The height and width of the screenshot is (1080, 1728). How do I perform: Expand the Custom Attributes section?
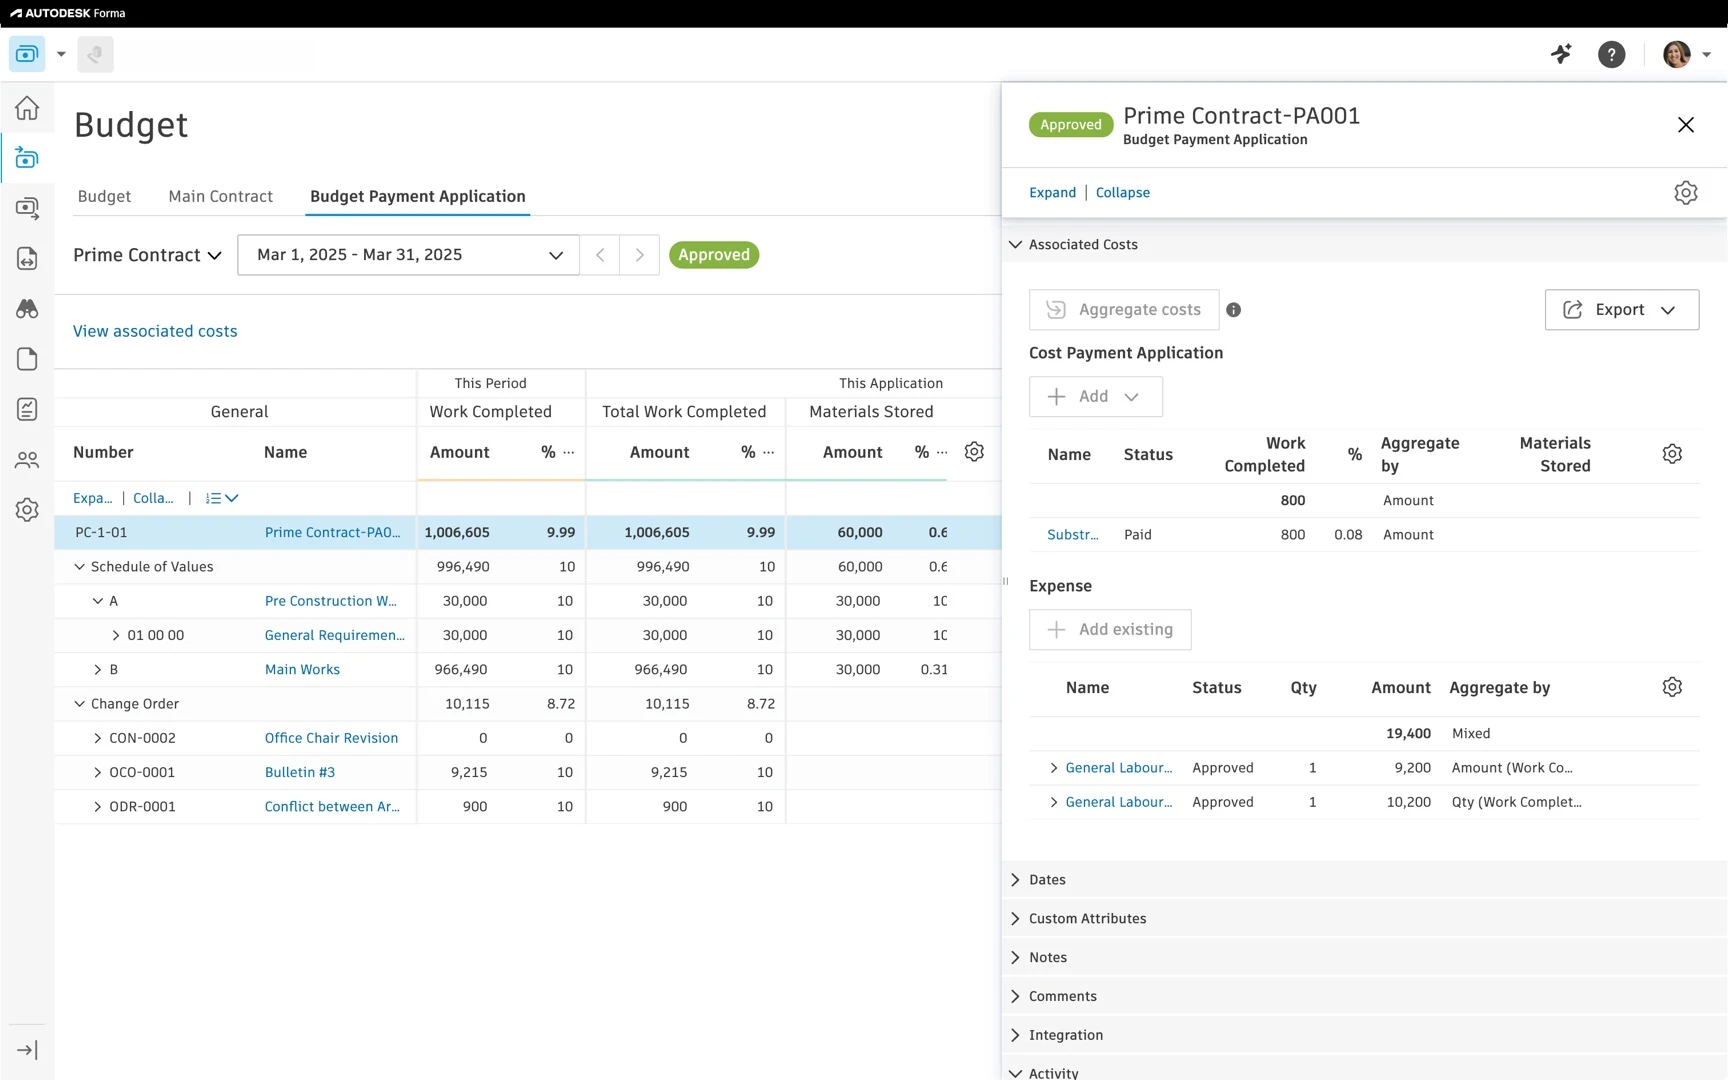tap(1015, 919)
